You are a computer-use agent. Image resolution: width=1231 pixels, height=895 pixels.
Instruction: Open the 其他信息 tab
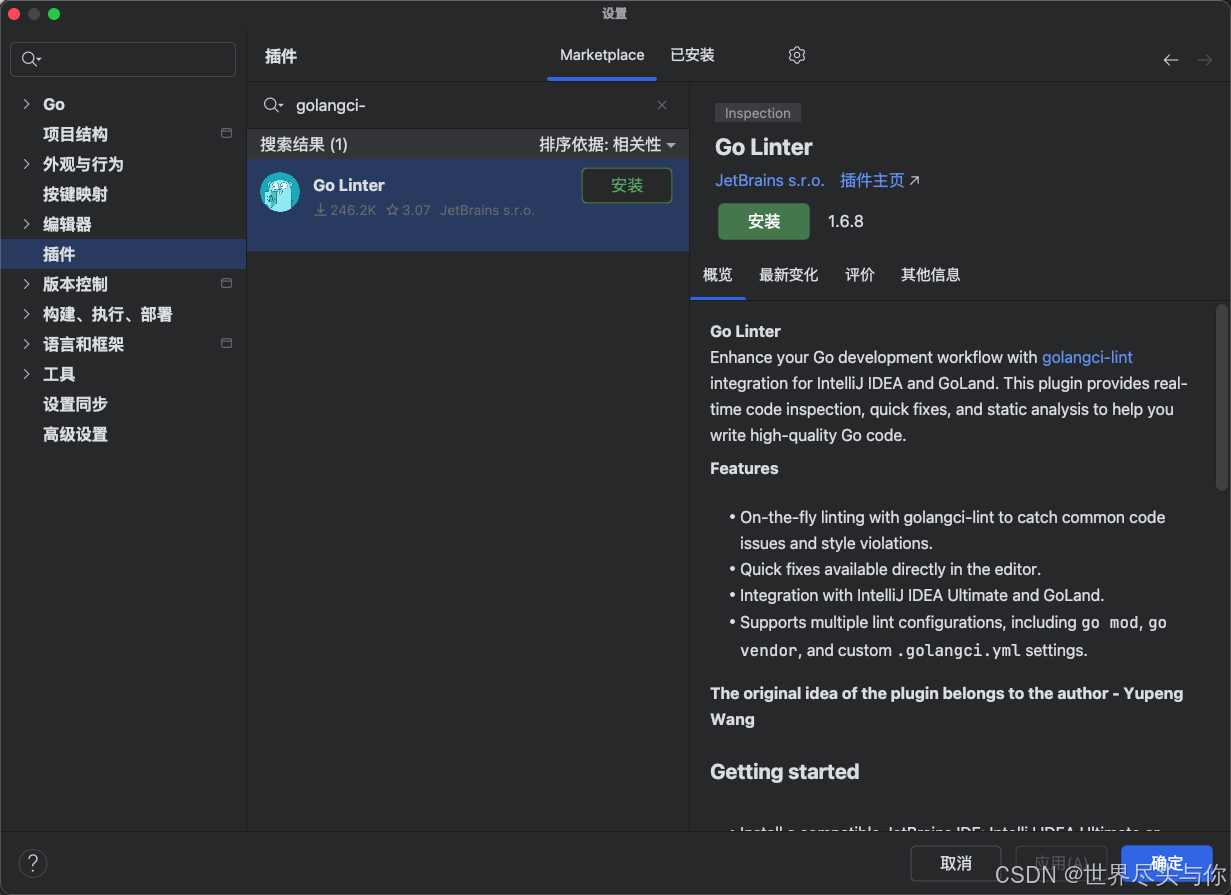click(x=931, y=275)
